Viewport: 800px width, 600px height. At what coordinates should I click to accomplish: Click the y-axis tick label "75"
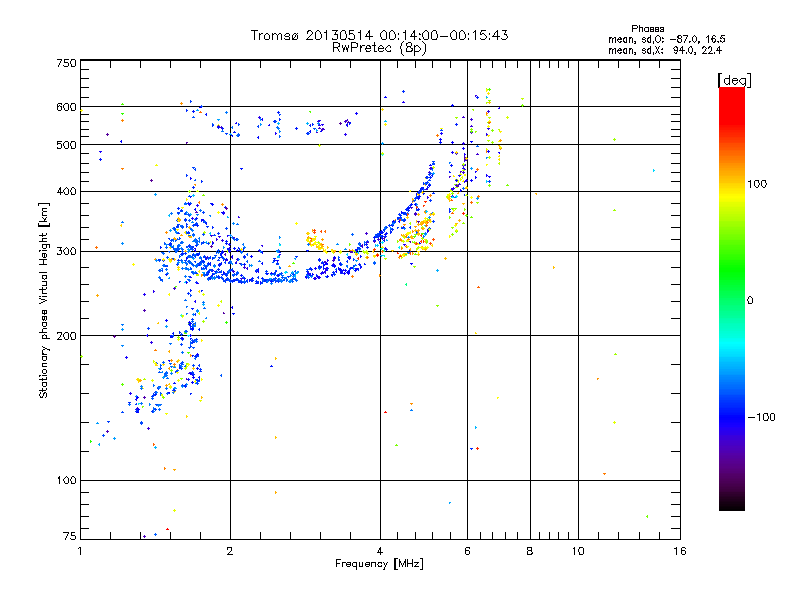[70, 536]
